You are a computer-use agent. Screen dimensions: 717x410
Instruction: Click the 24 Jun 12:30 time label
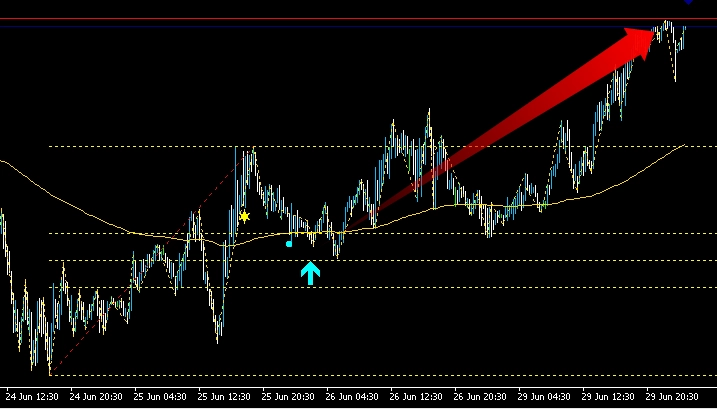click(x=32, y=397)
